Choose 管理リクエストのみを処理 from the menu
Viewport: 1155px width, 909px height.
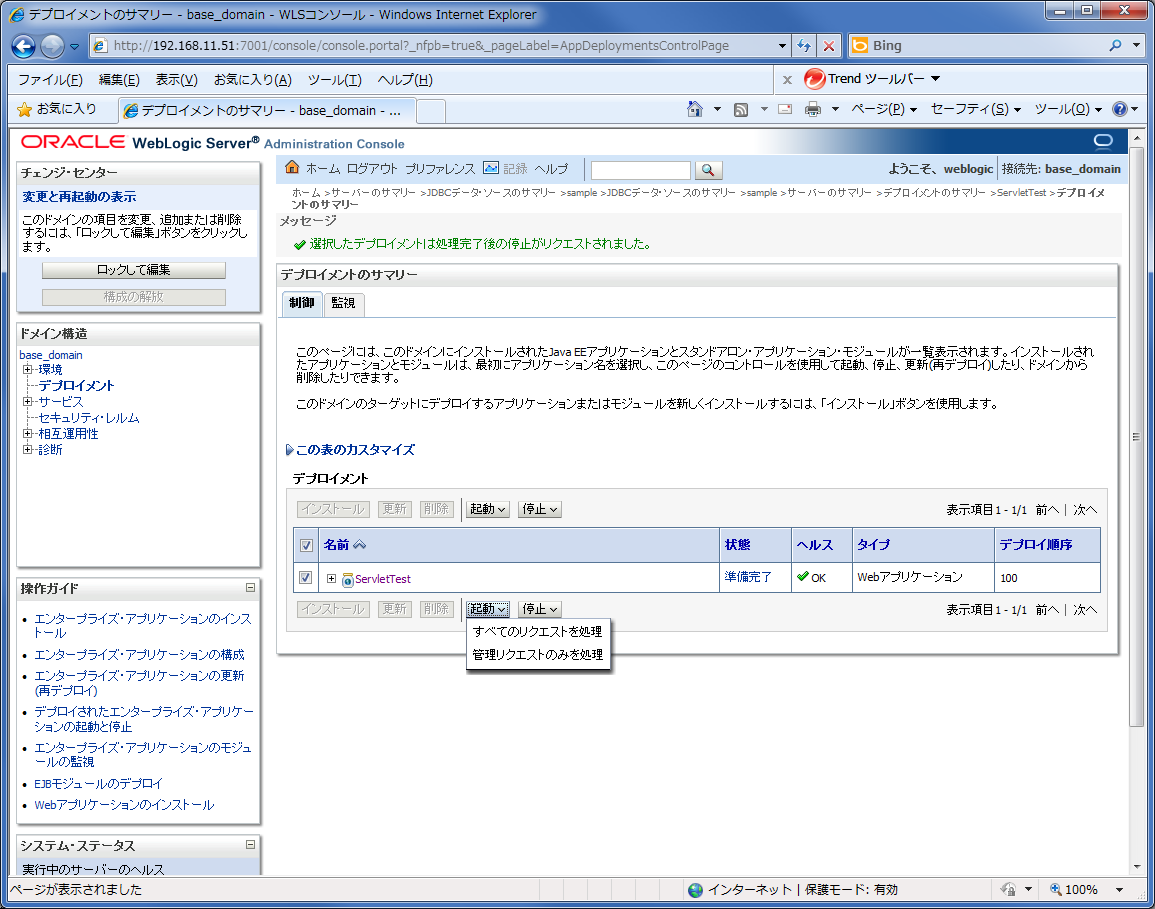538,654
